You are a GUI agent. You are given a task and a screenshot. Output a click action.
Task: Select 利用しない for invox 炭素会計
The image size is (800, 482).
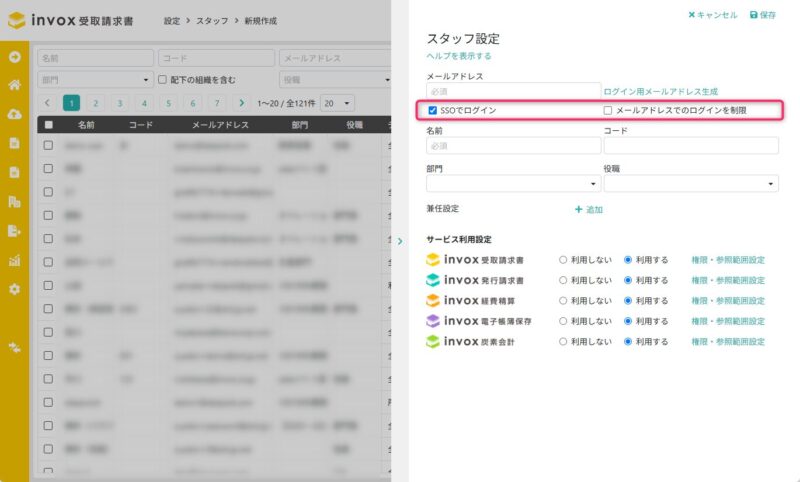[x=563, y=341]
